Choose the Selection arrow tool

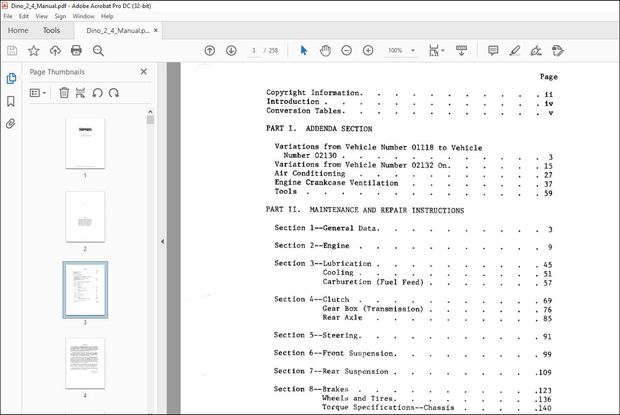click(x=304, y=51)
